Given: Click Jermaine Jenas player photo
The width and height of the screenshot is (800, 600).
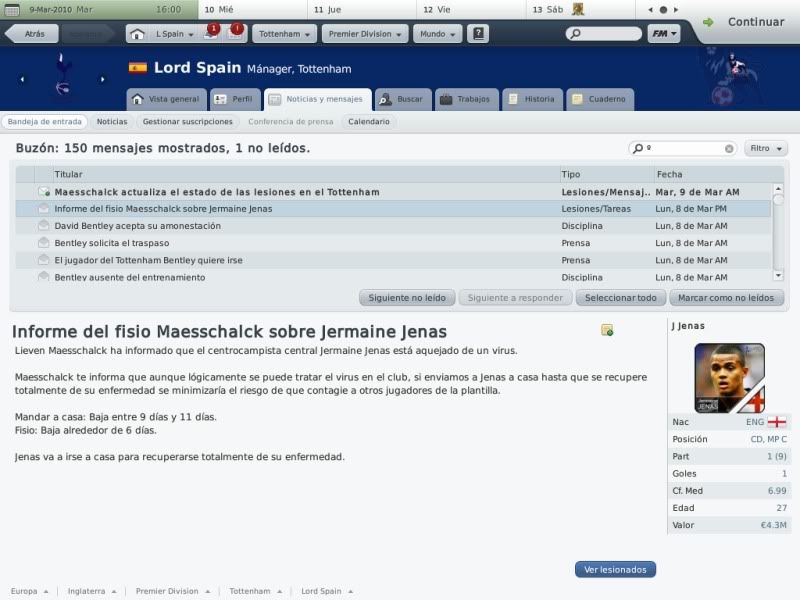Looking at the screenshot, I should (x=730, y=378).
